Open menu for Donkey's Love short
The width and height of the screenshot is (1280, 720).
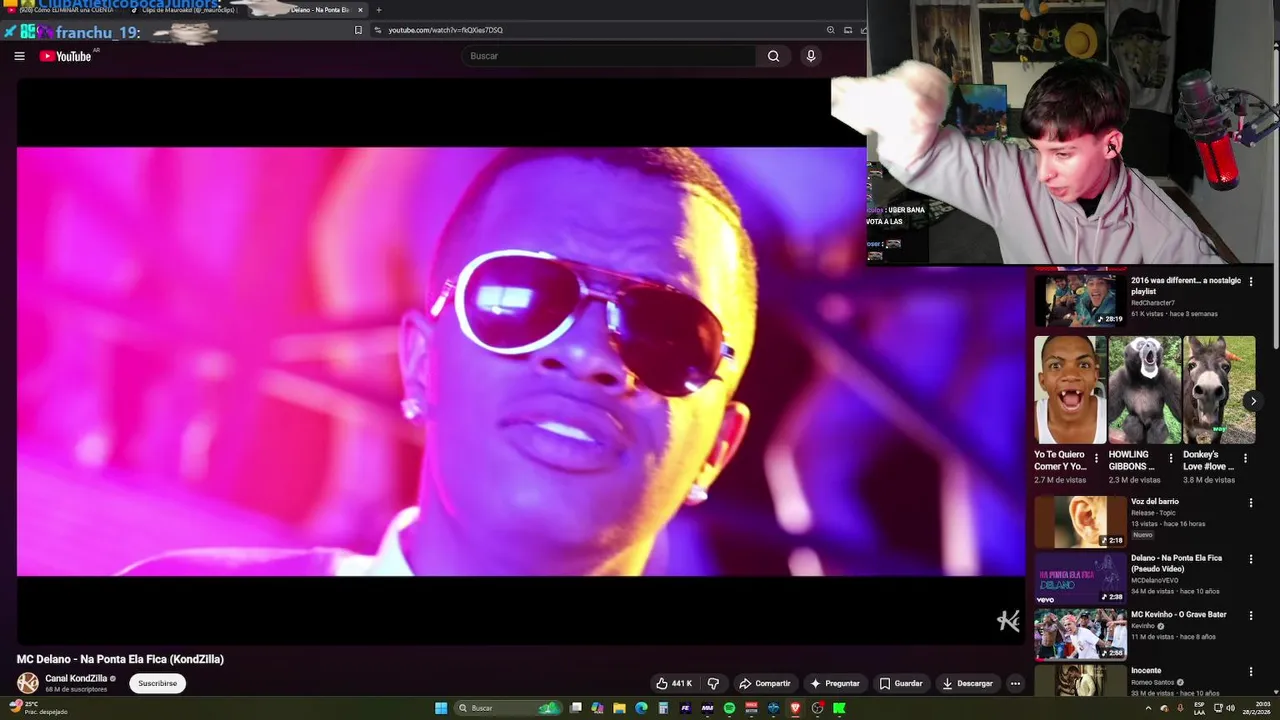click(1245, 459)
